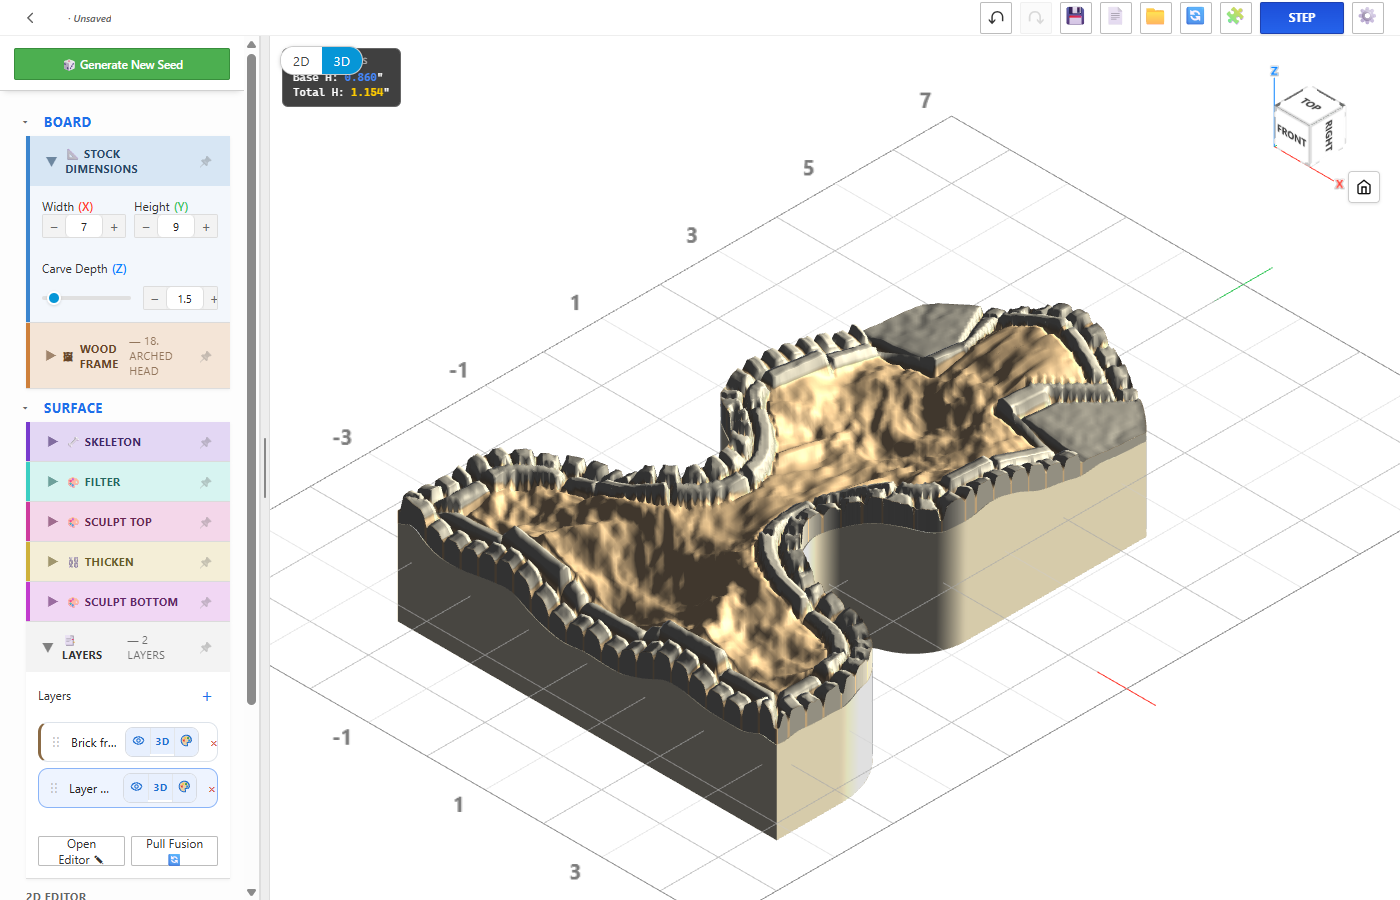Screen dimensions: 1400x900
Task: Open palette for selected Layer row
Action: (x=184, y=787)
